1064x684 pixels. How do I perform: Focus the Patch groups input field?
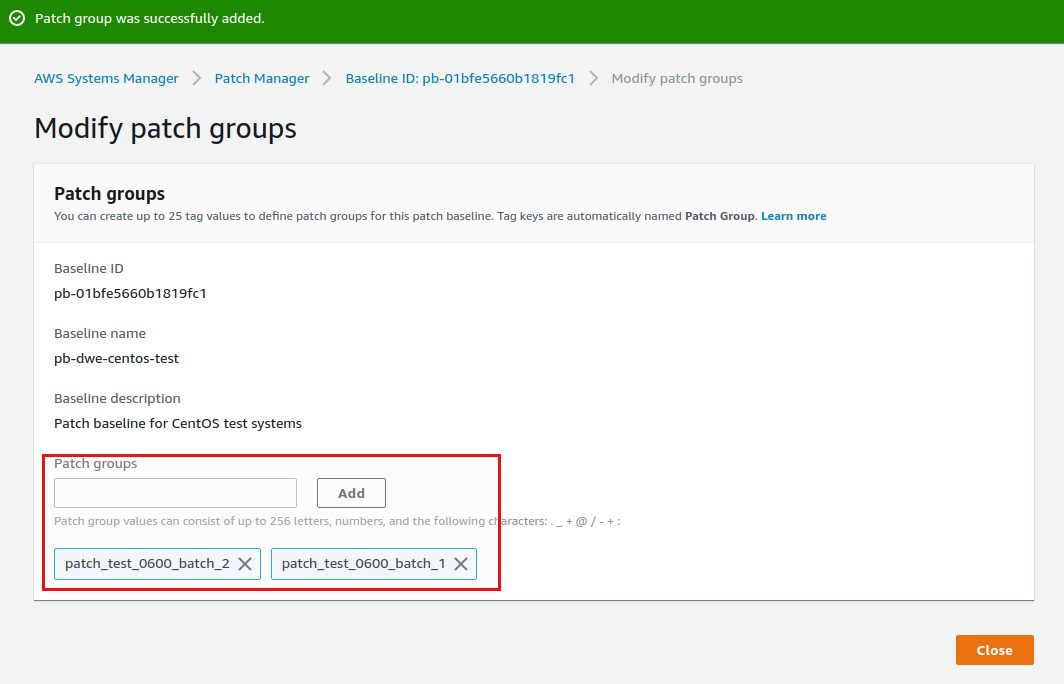click(175, 493)
